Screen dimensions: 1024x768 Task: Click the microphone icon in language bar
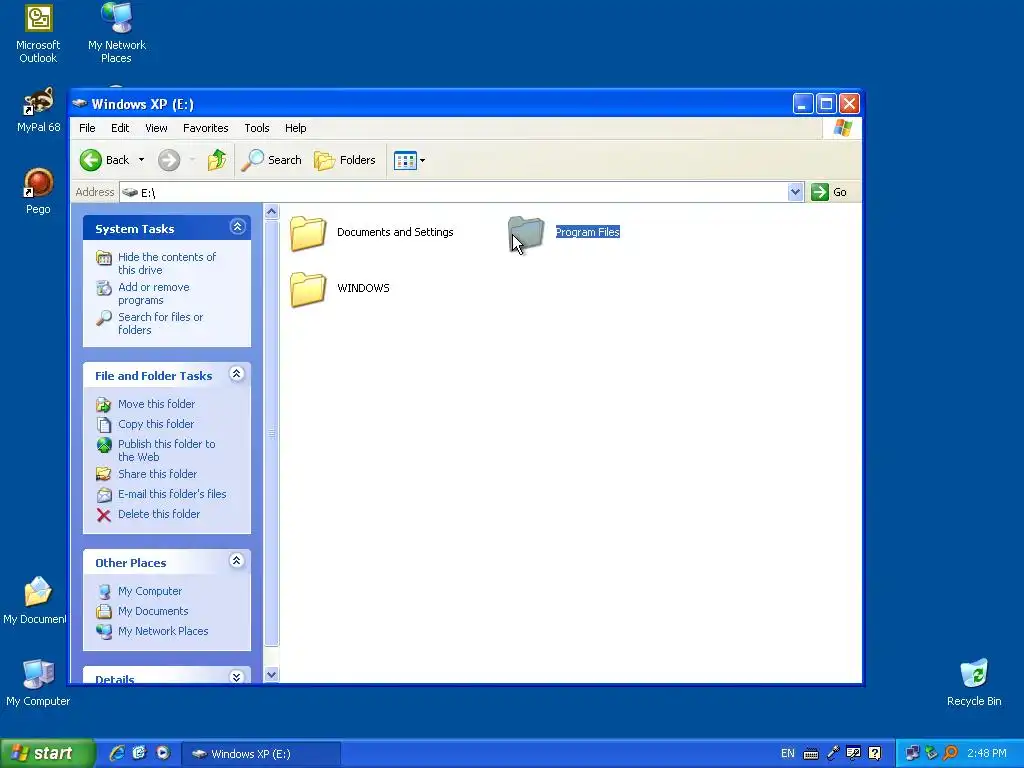833,754
